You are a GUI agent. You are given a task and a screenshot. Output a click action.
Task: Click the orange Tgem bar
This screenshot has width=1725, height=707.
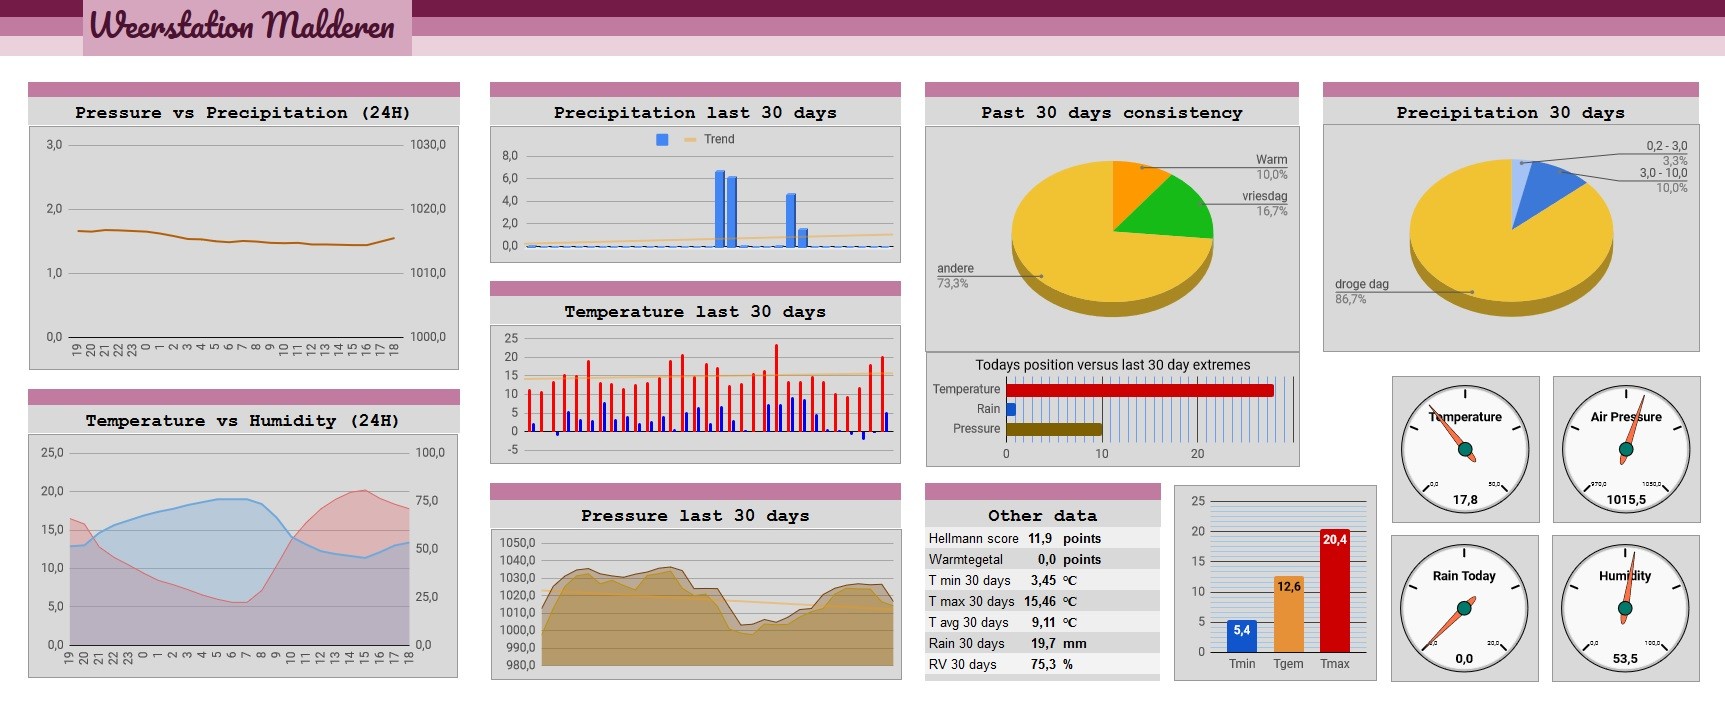1289,614
